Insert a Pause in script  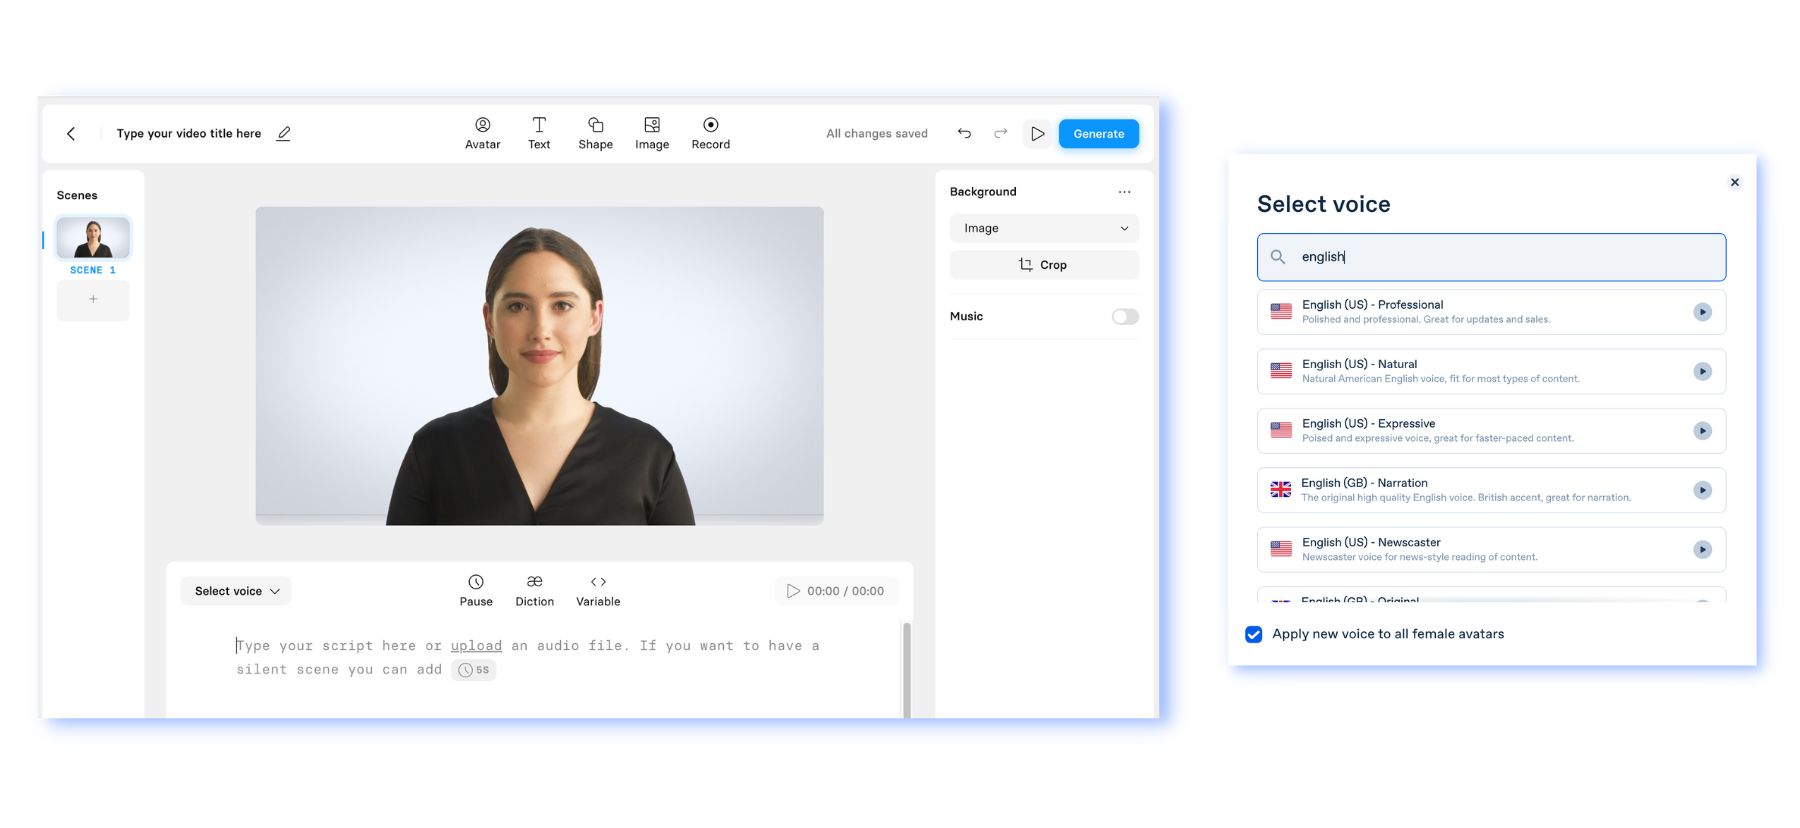point(476,590)
